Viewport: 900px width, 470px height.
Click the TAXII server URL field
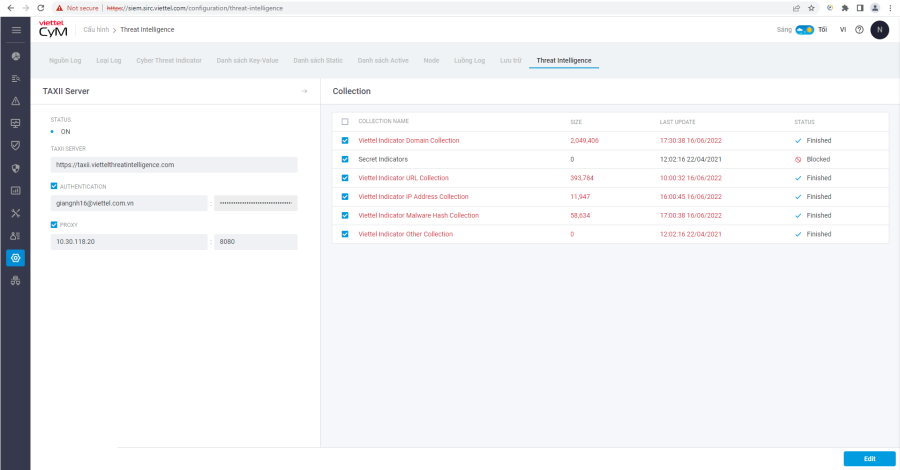174,165
